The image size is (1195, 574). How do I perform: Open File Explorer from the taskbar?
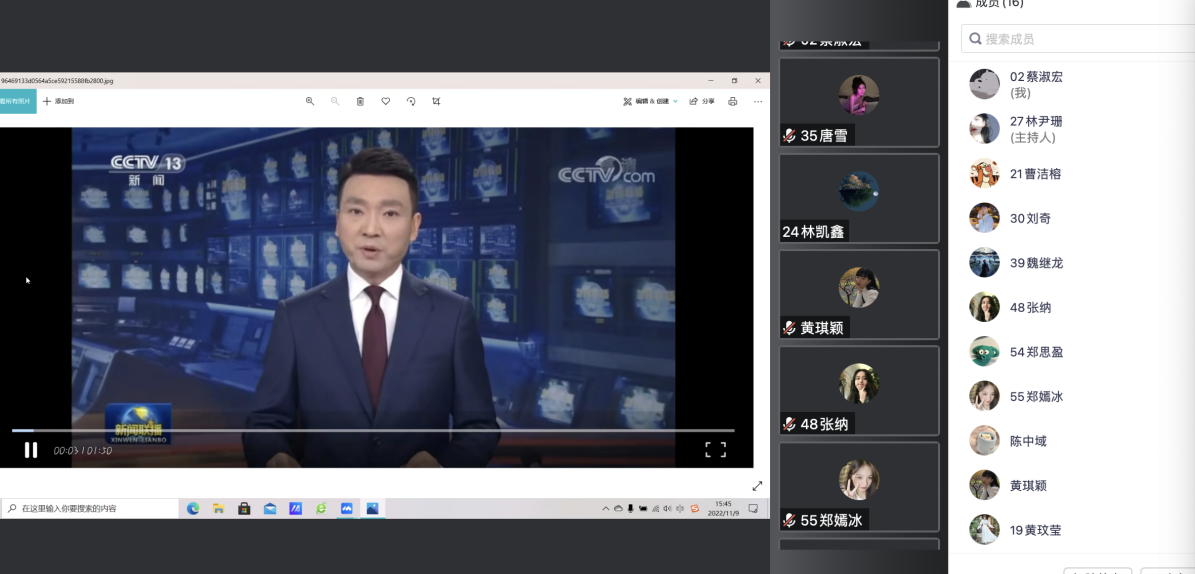tap(218, 508)
